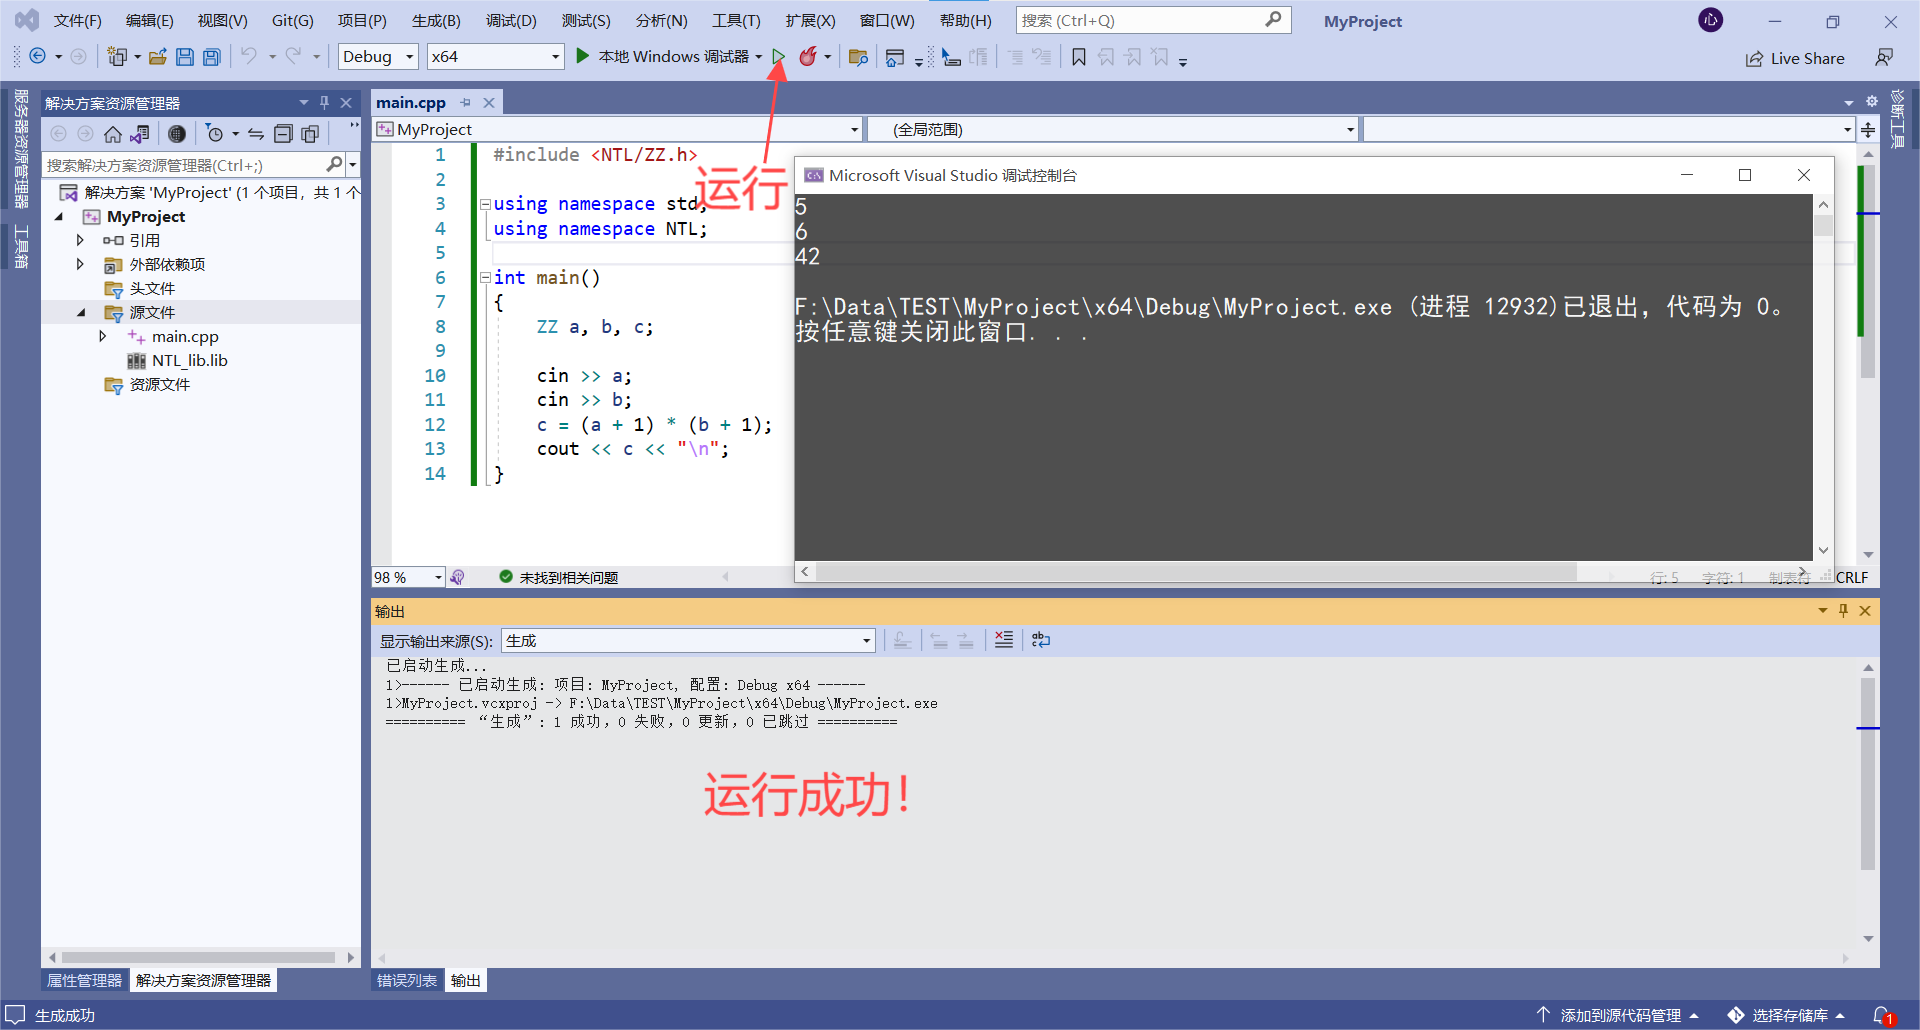
Task: Click the split editor plus icon
Action: (1868, 129)
